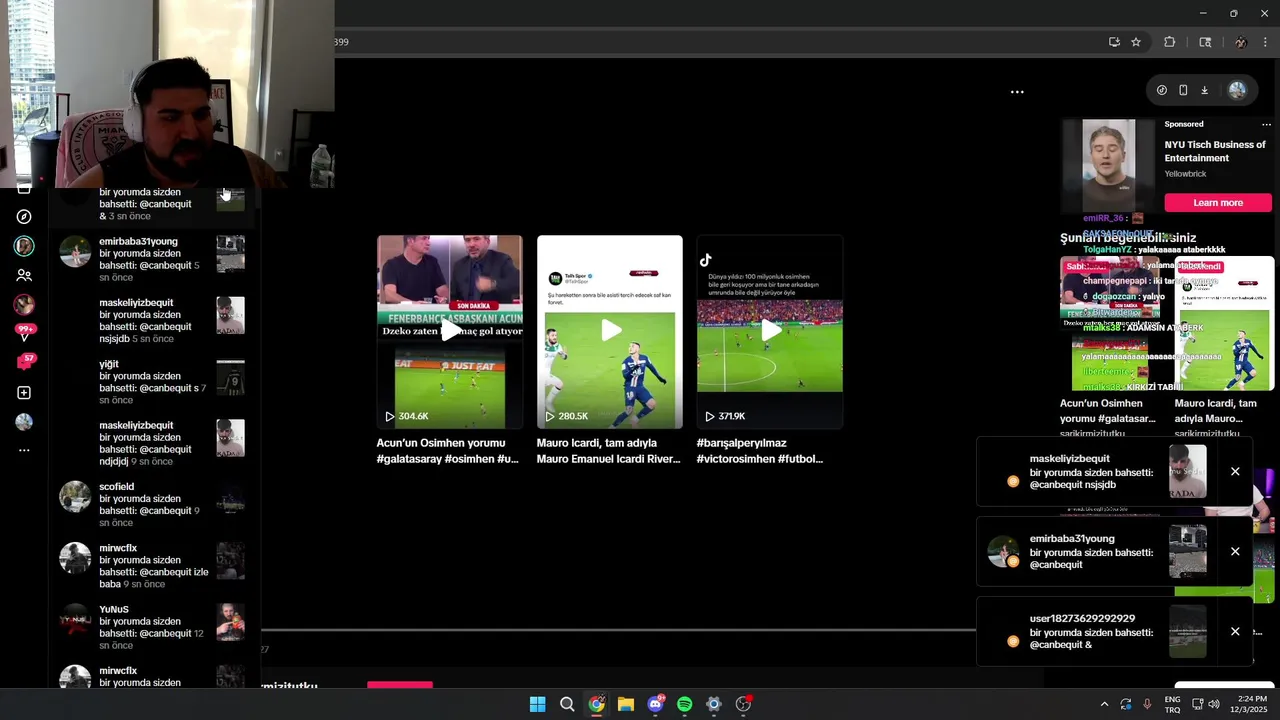Open messages icon with 57 badge

pos(24,361)
